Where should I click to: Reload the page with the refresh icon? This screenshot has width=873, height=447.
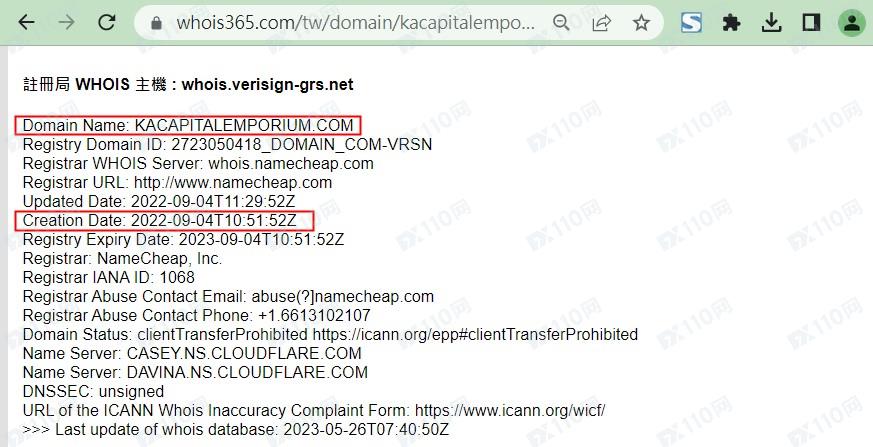(107, 23)
